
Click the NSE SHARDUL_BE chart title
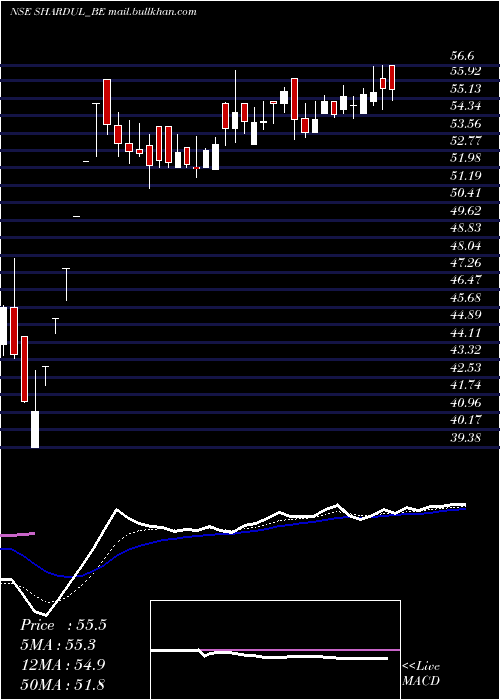click(103, 12)
